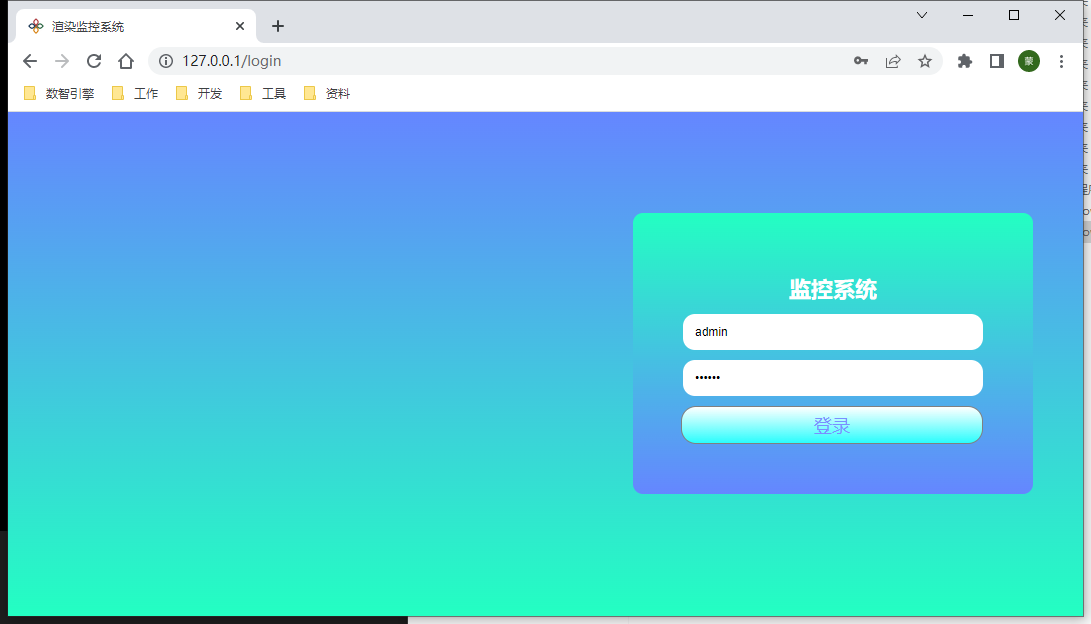Viewport: 1091px width, 624px height.
Task: Click the 登录 button
Action: pos(832,425)
